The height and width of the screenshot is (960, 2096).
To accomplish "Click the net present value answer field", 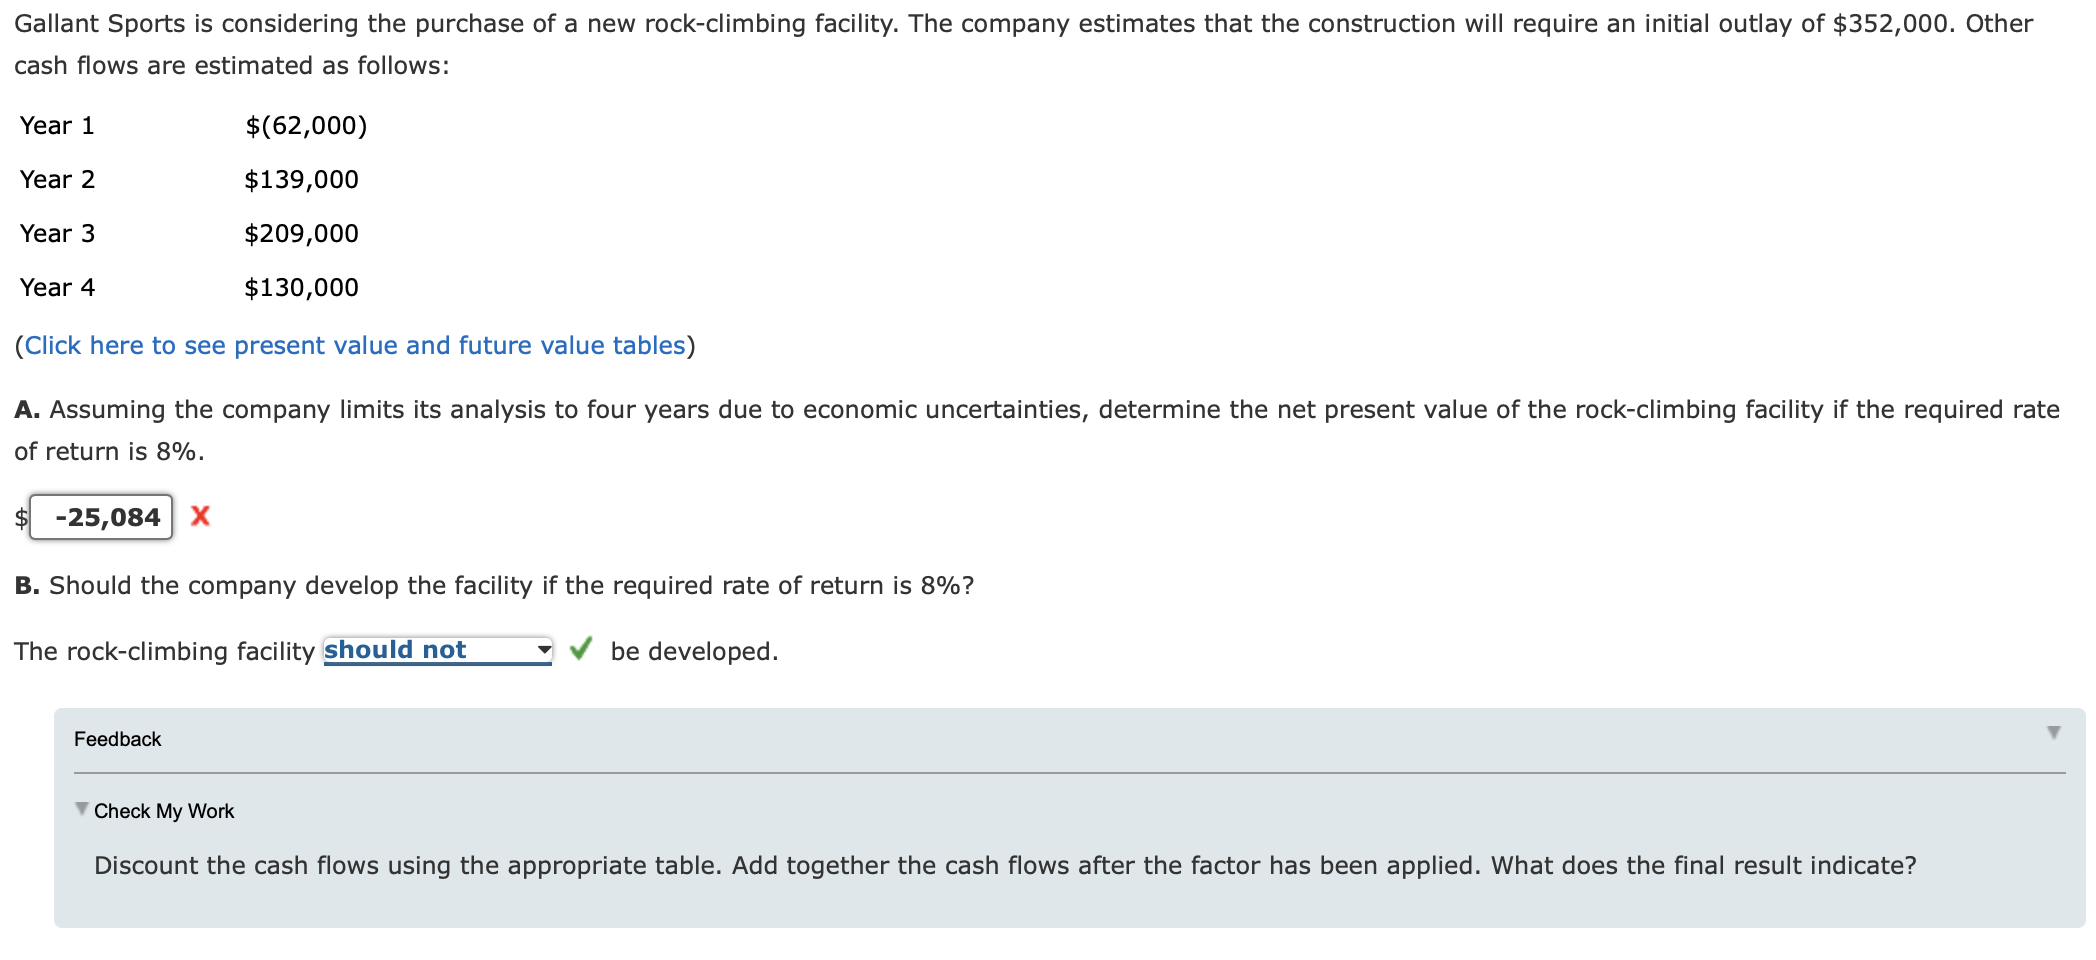I will click(102, 517).
